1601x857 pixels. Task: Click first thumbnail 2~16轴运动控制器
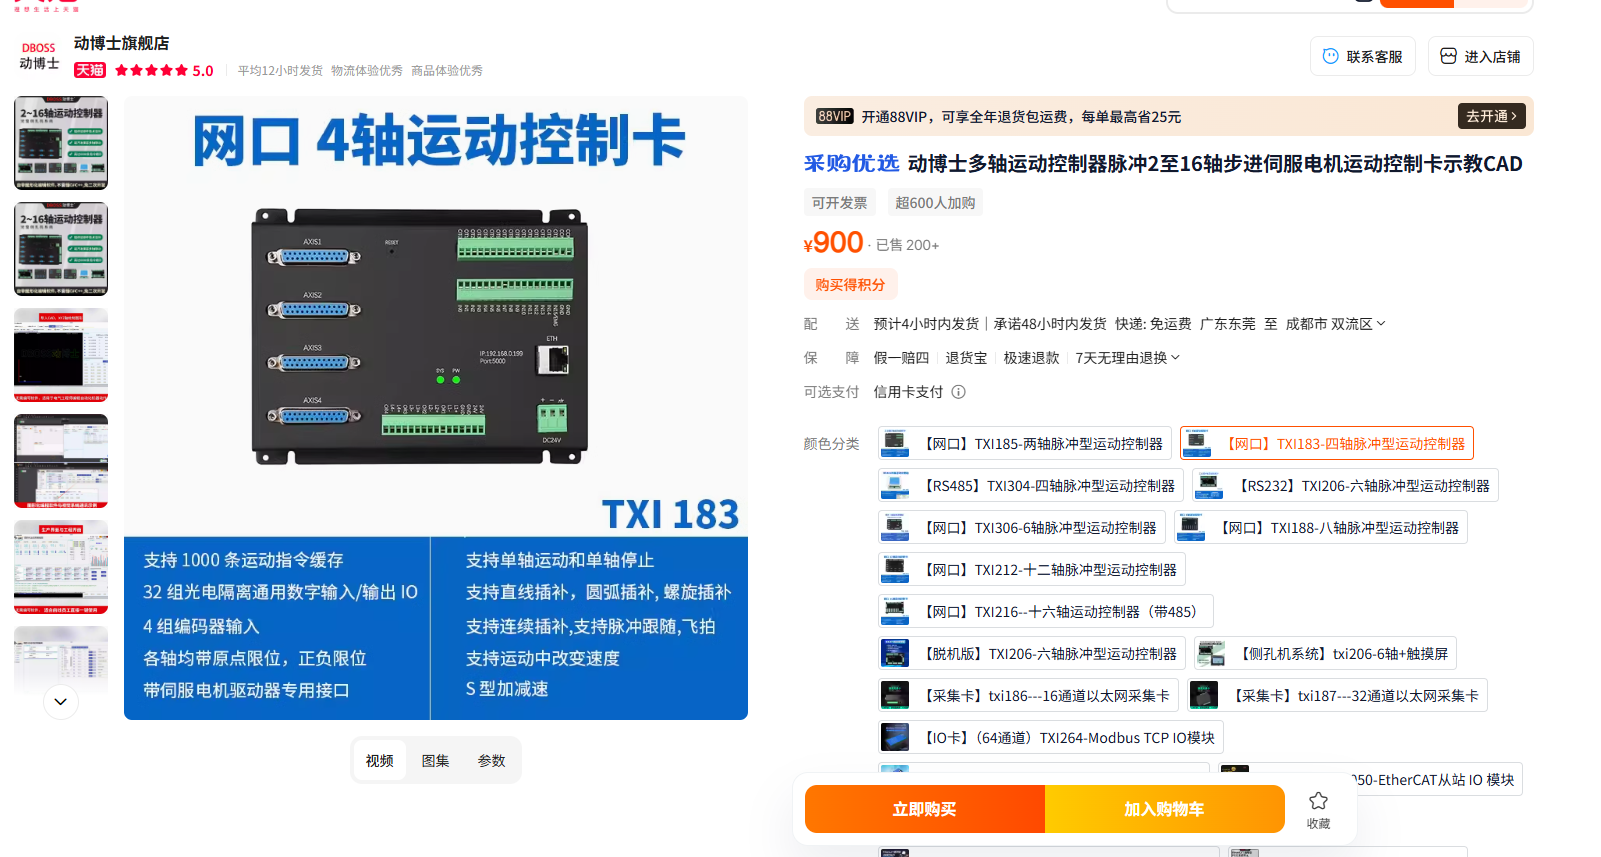[61, 143]
